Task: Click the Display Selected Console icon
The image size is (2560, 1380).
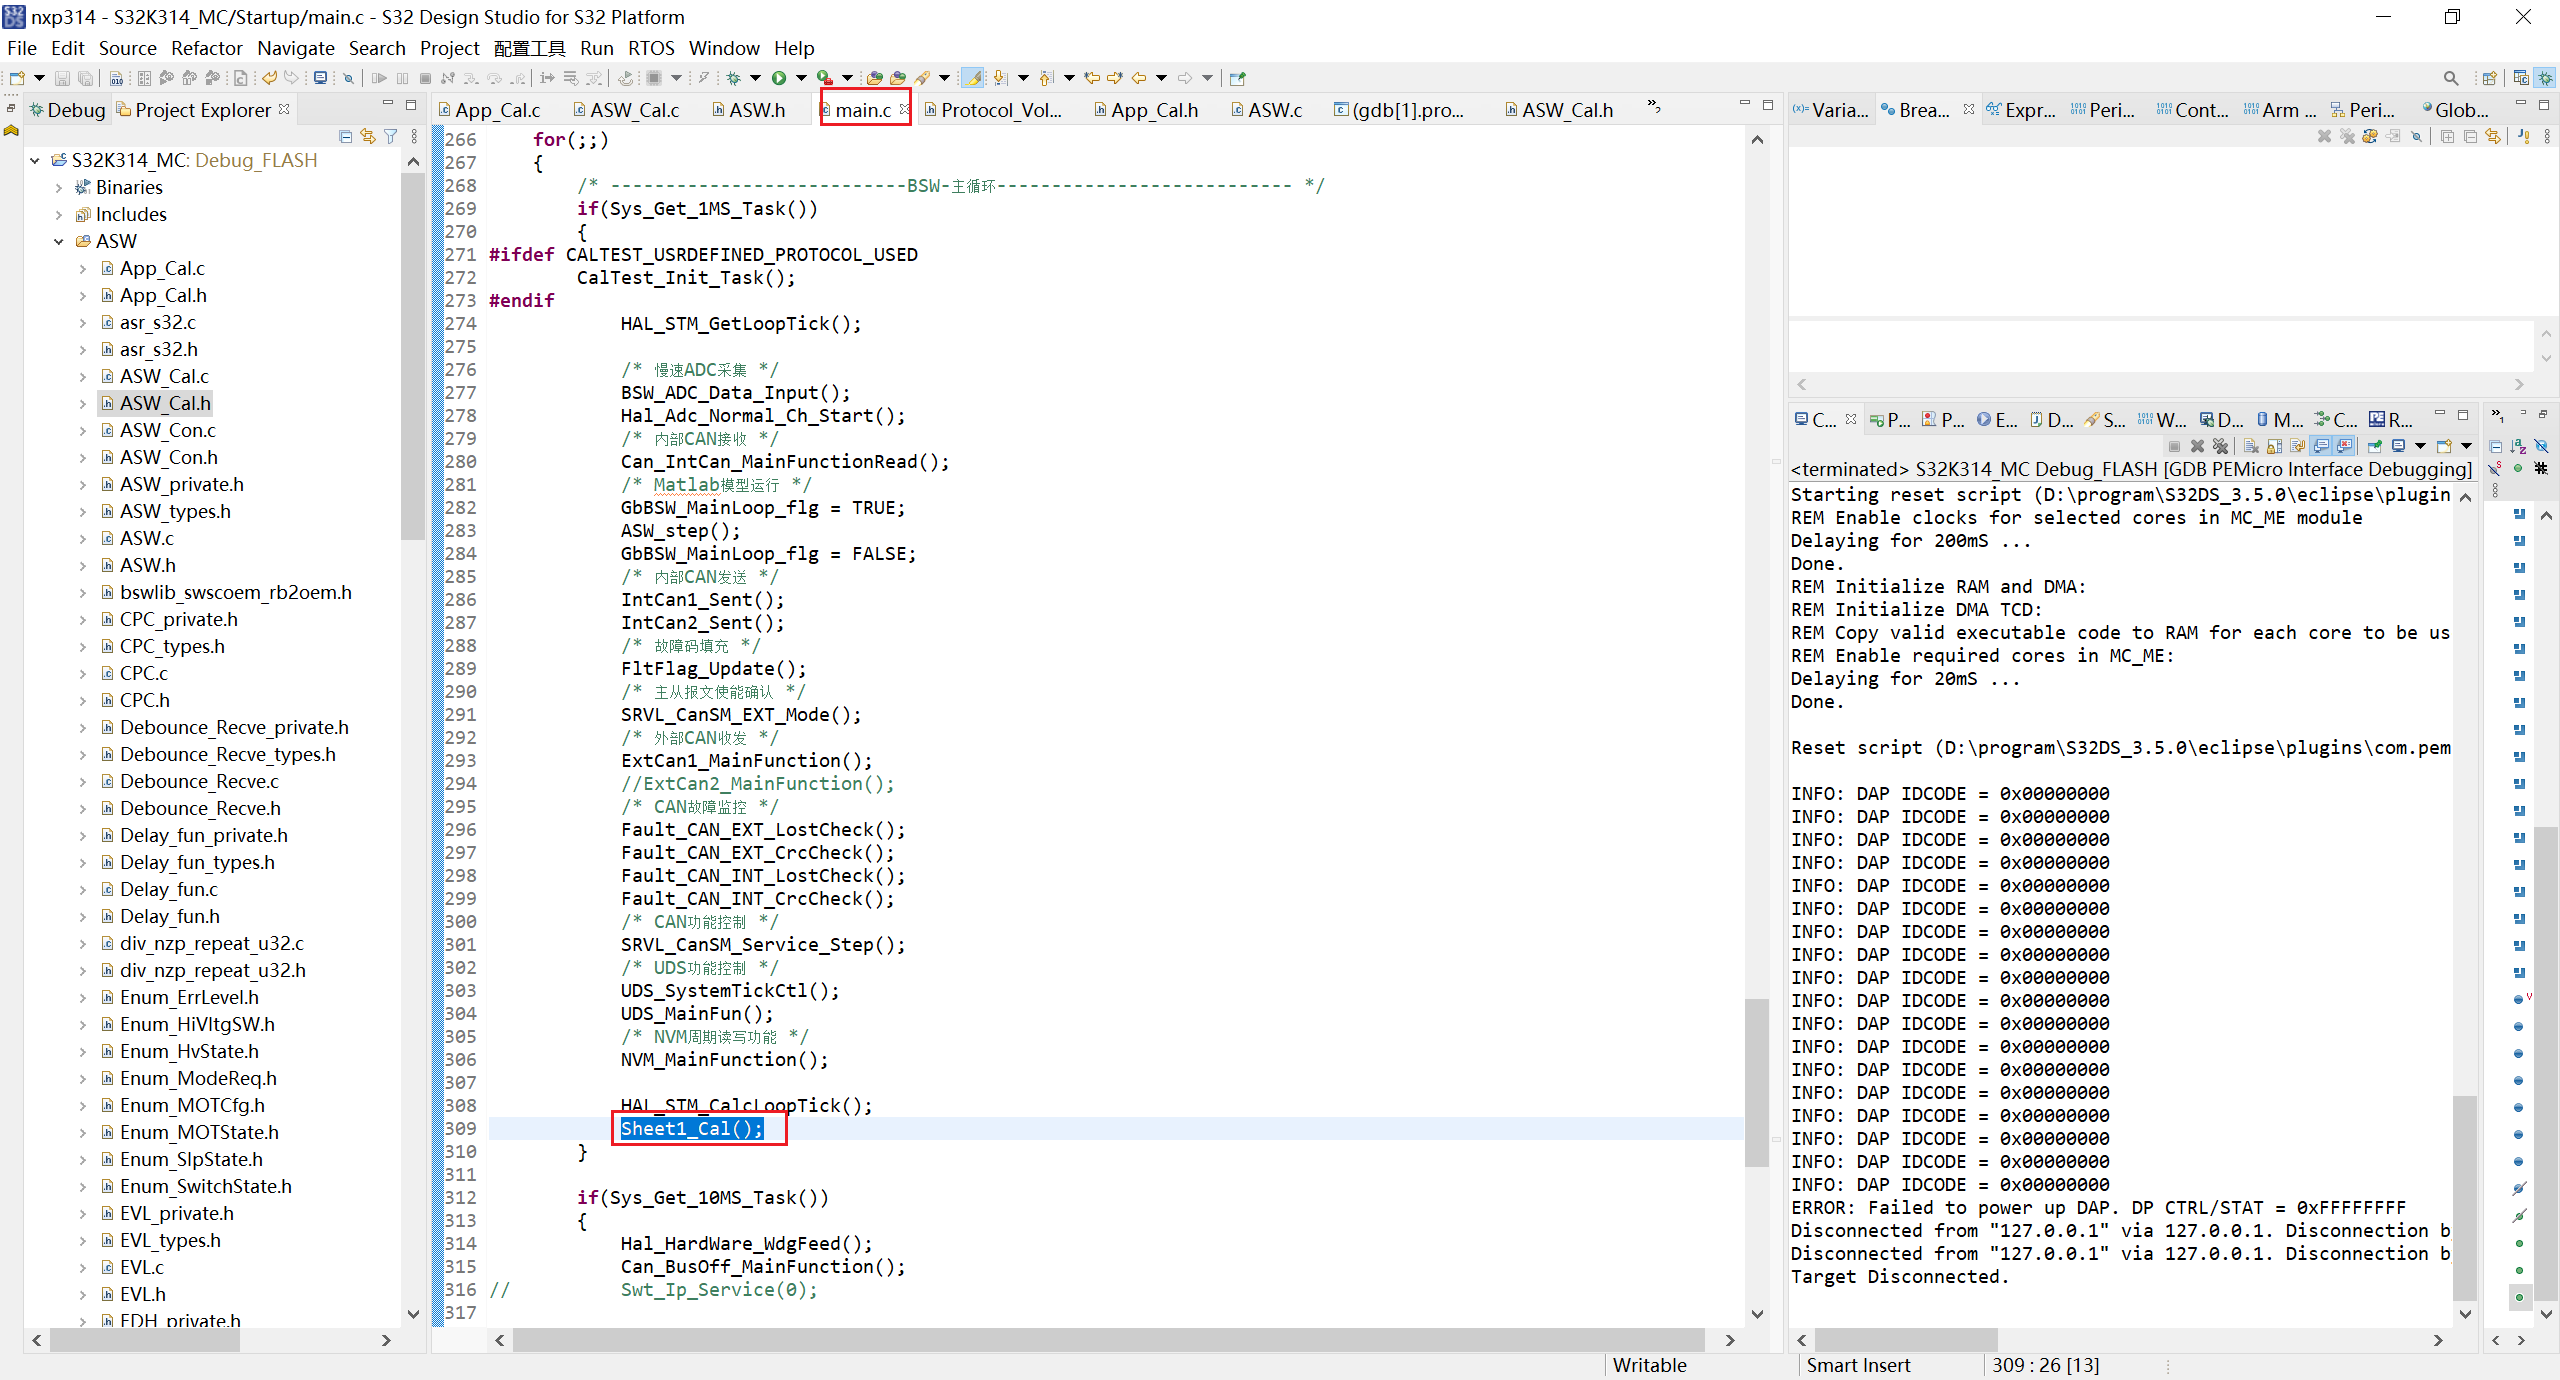Action: click(x=2398, y=446)
